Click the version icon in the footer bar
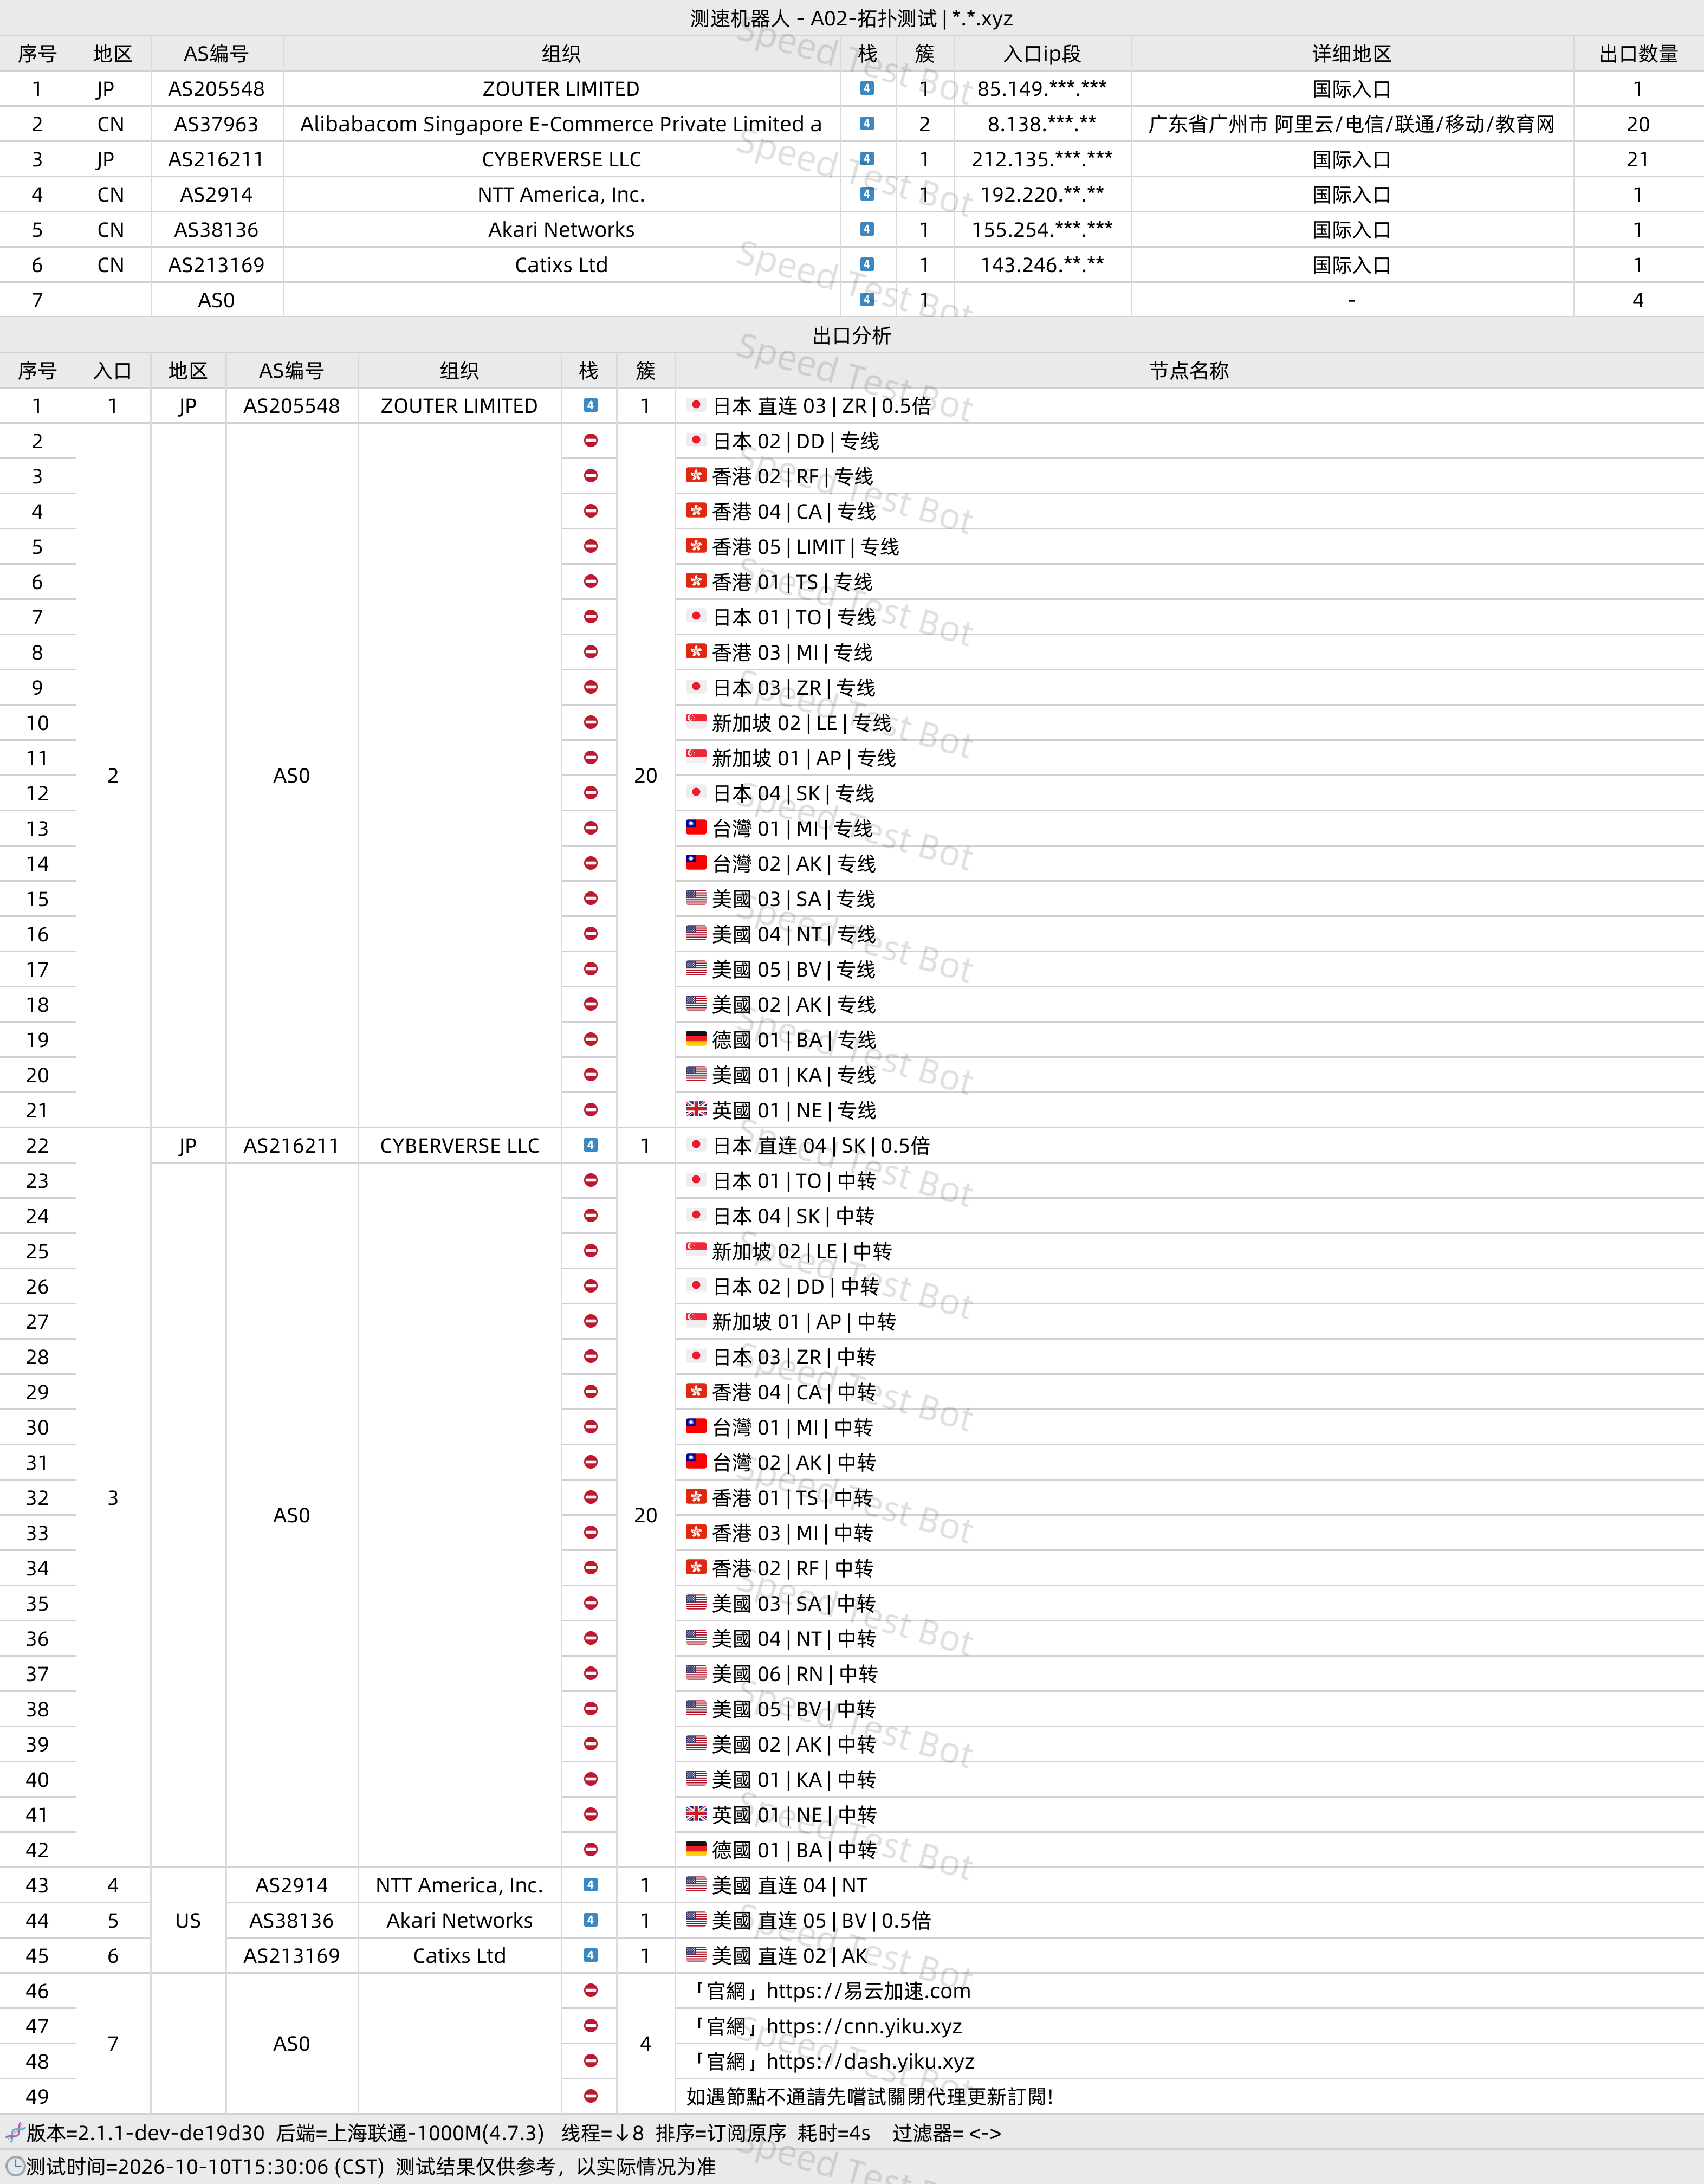Viewport: 1704px width, 2184px height. point(14,2133)
